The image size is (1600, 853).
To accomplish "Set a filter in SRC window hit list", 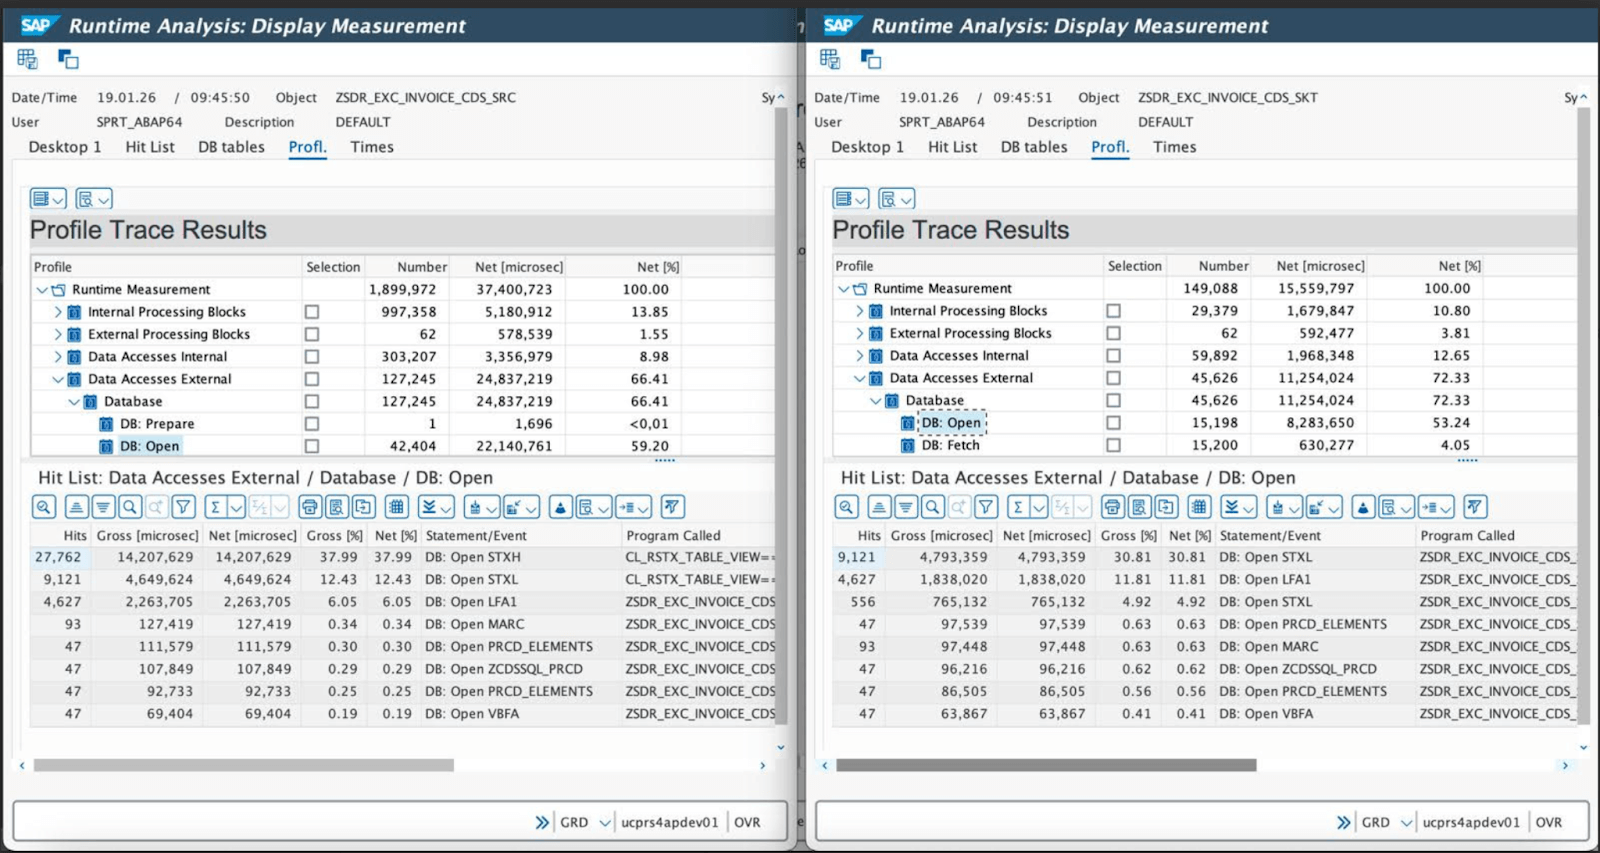I will (183, 507).
